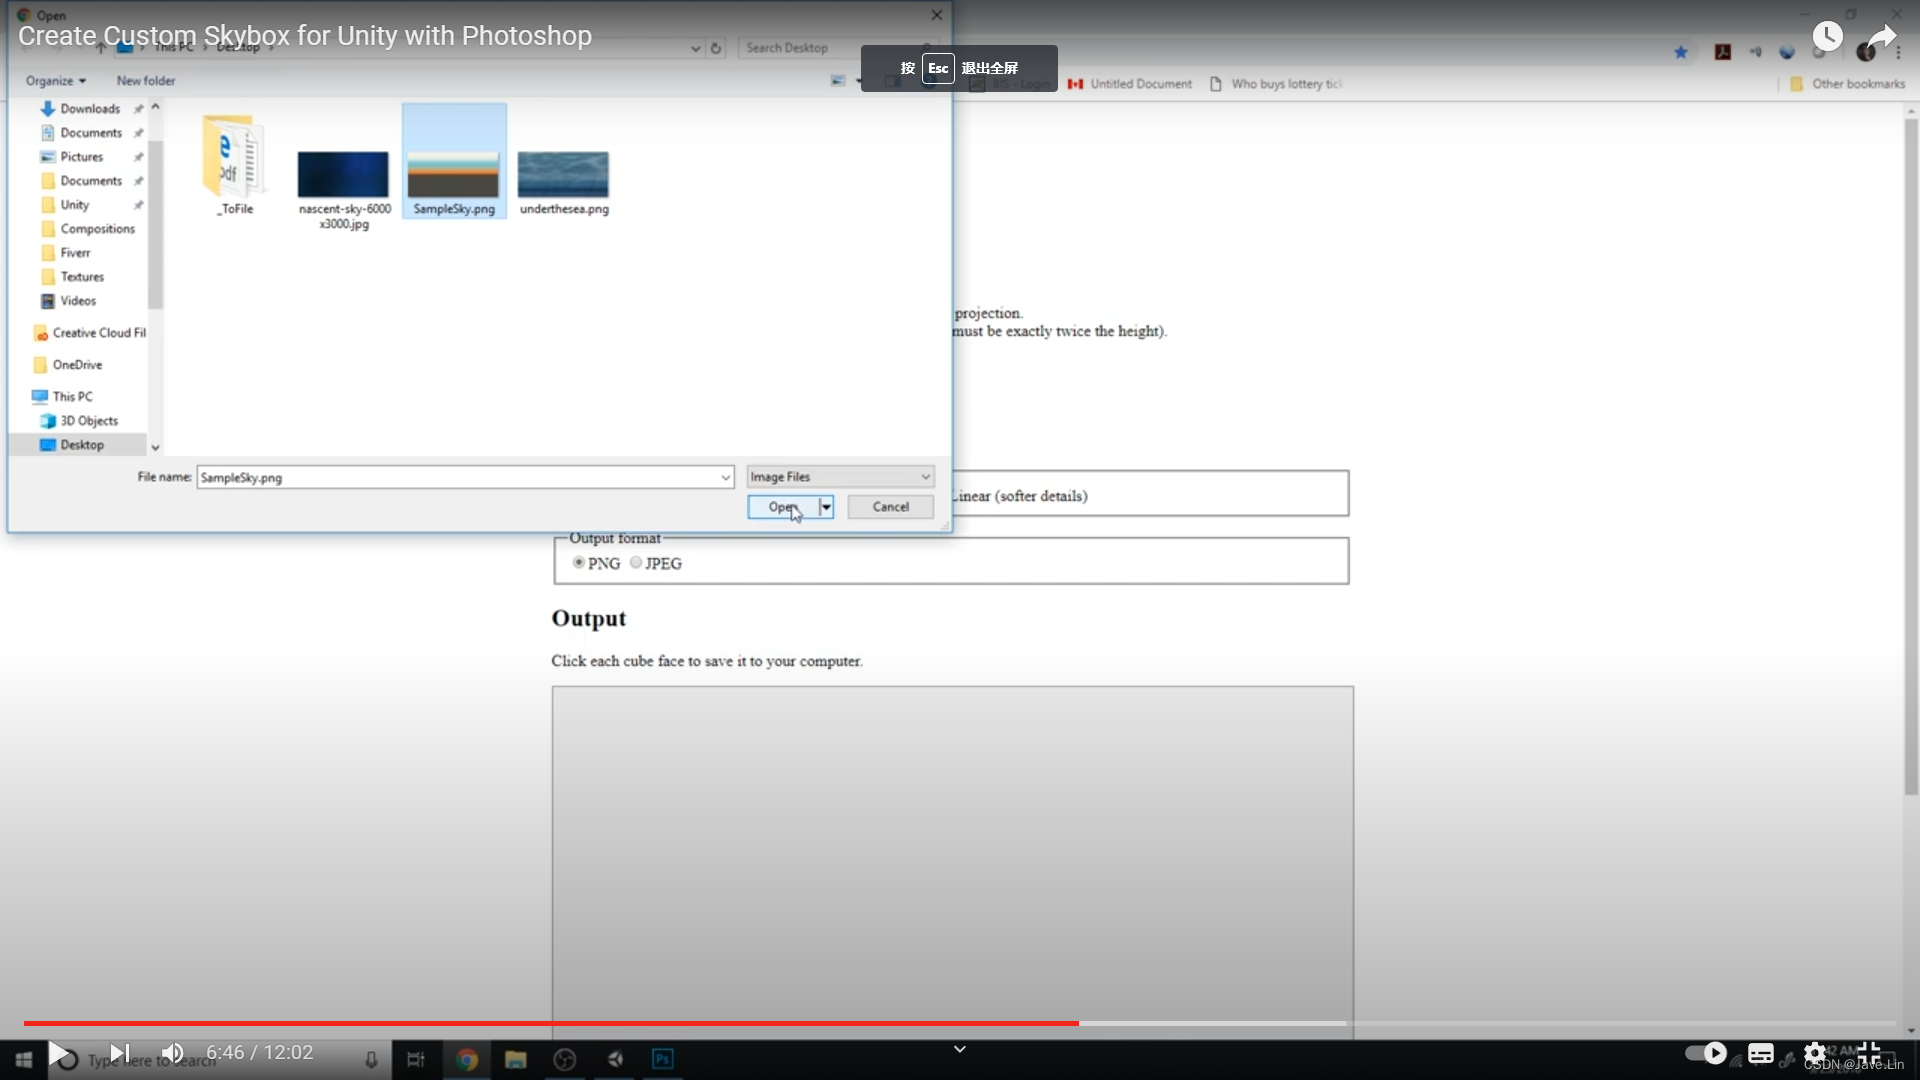Select the SampleSky.png thumbnail

click(454, 161)
